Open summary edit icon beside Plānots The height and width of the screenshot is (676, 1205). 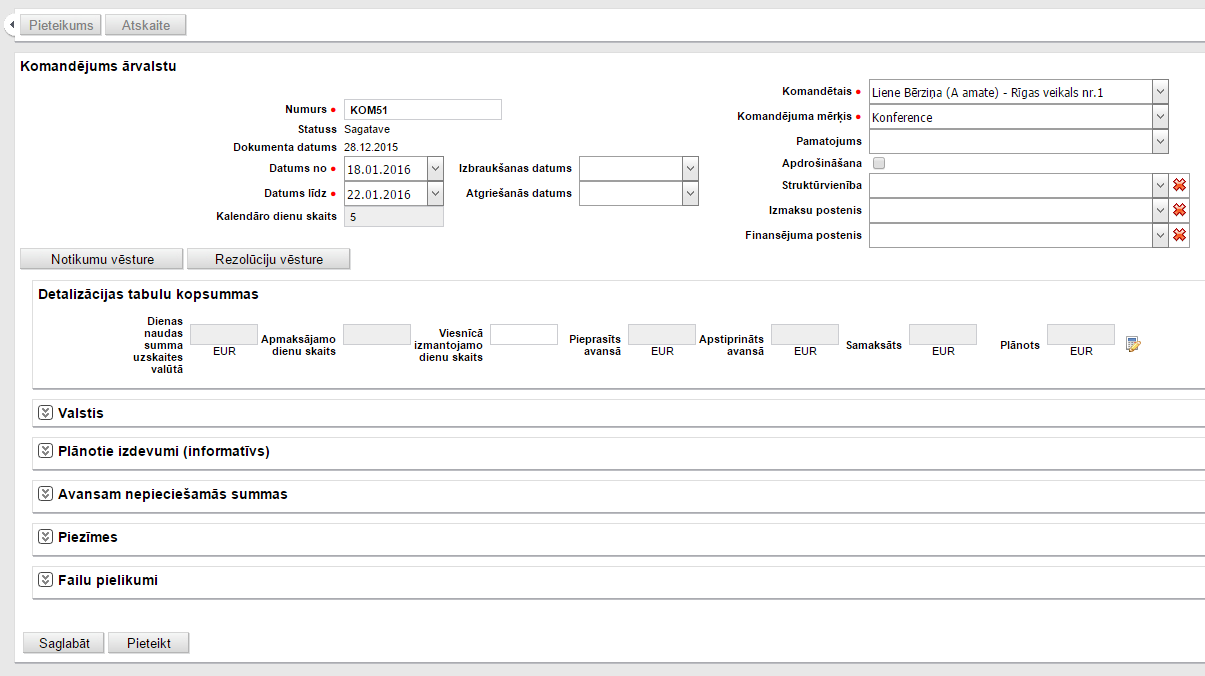pos(1133,344)
